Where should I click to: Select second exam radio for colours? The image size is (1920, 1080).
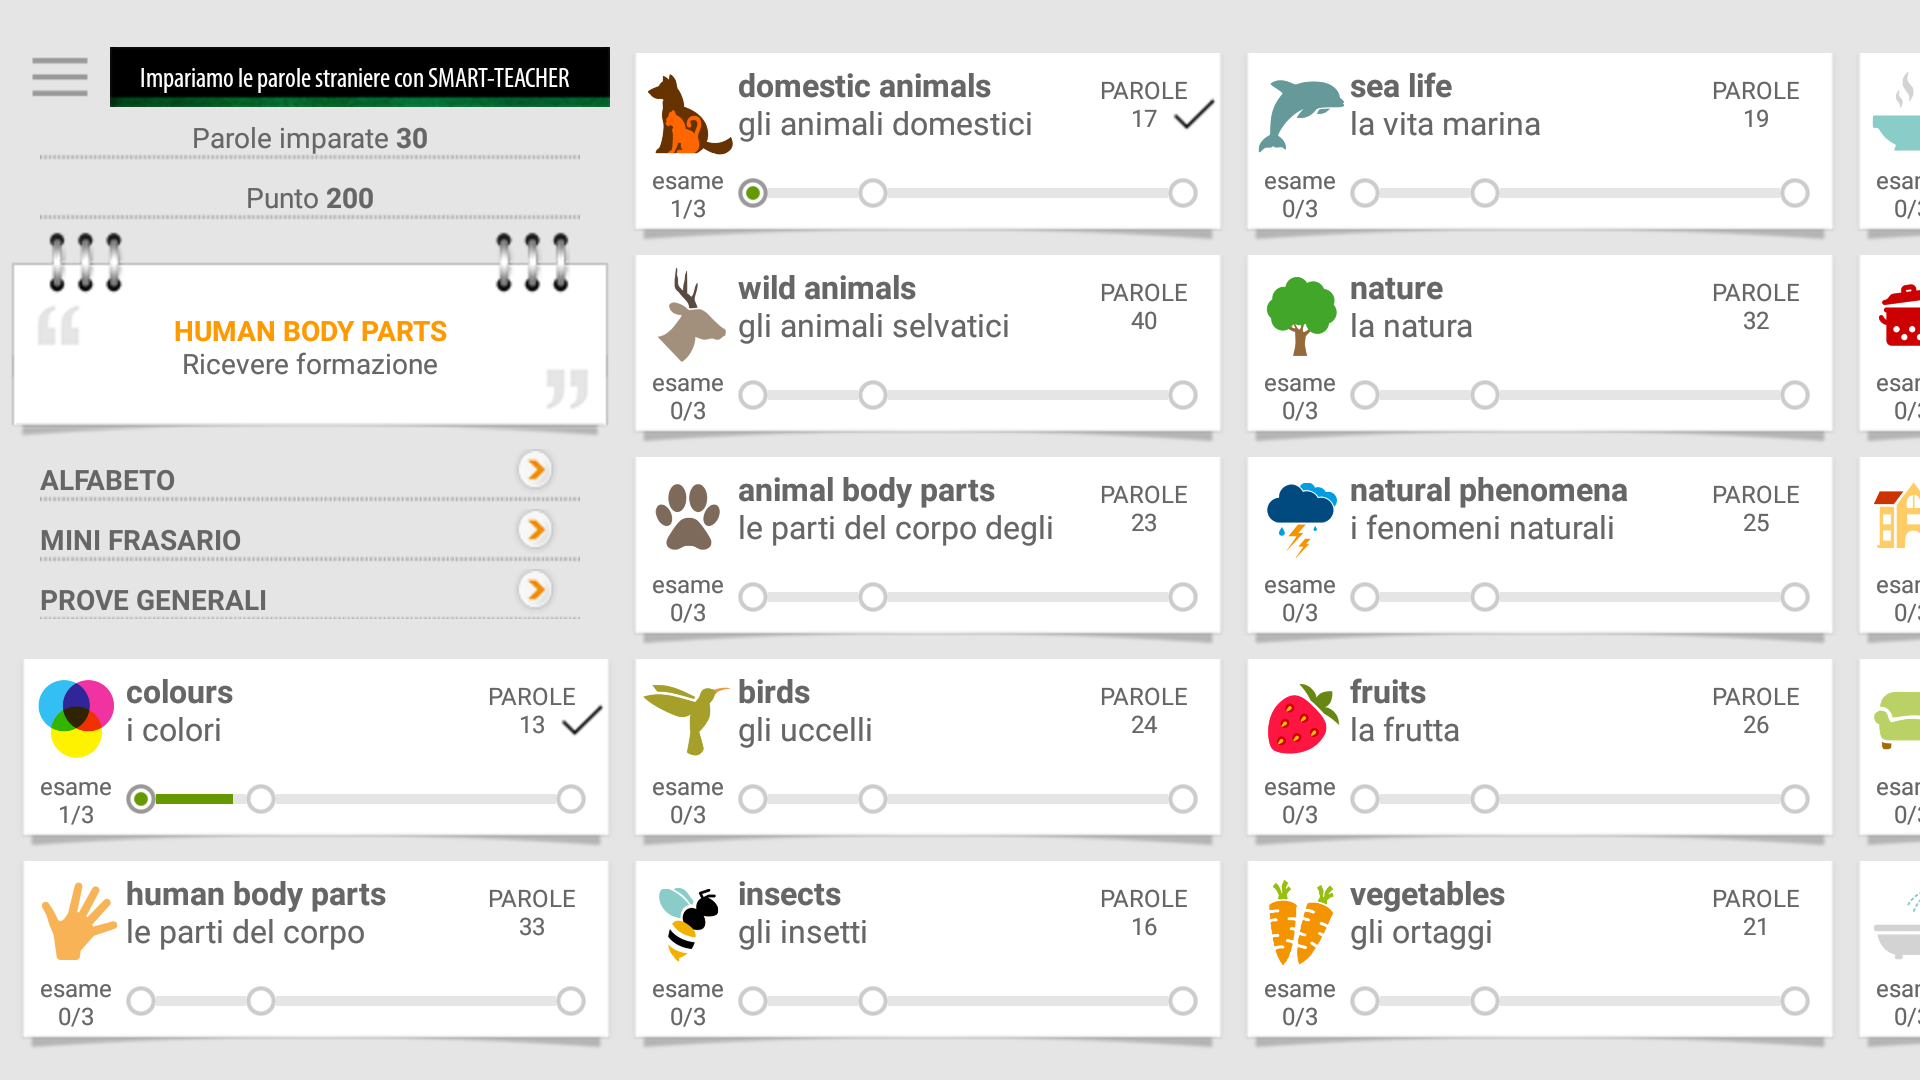(x=261, y=799)
